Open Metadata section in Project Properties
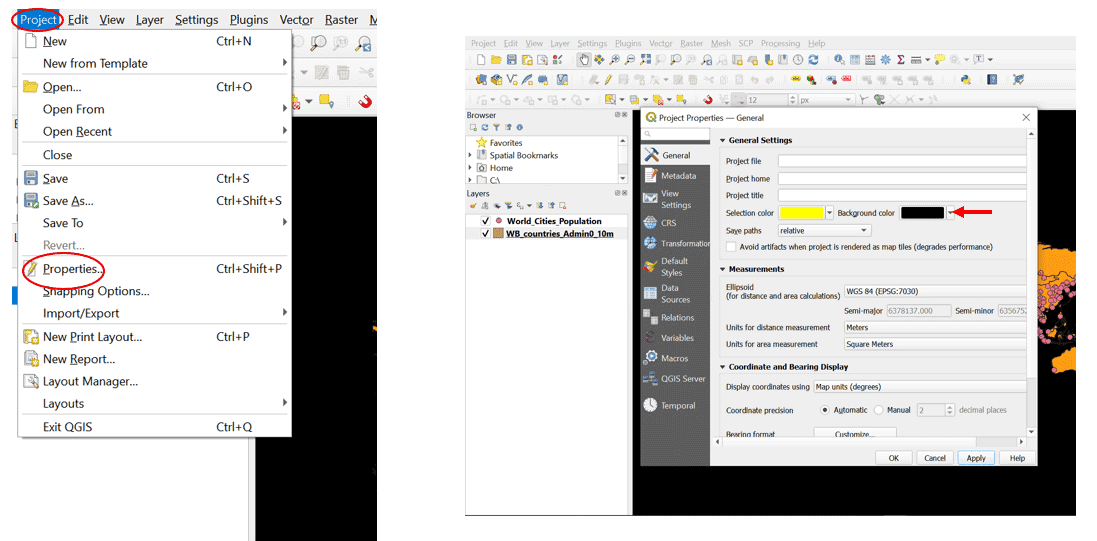This screenshot has width=1097, height=541. 675,176
